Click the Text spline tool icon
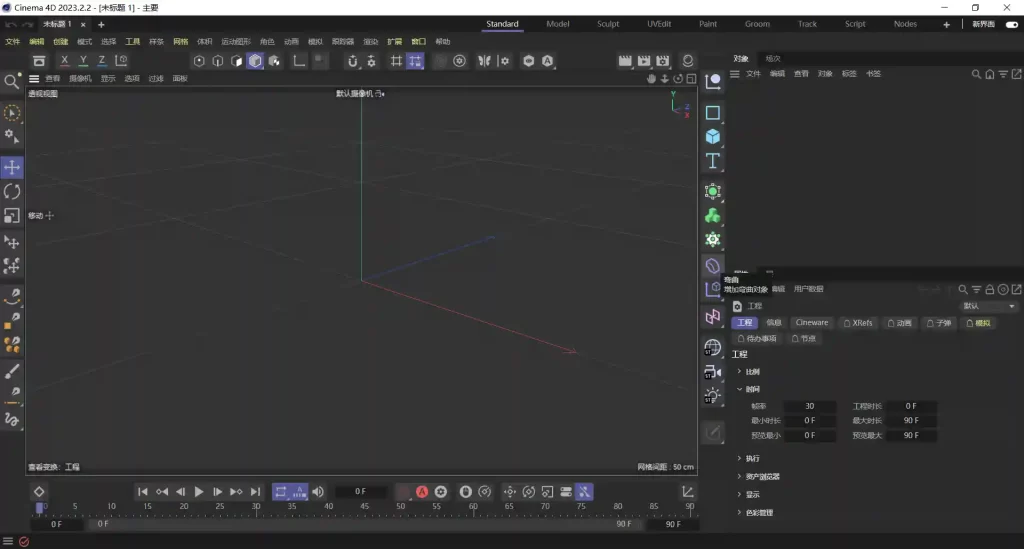1024x549 pixels. tap(713, 161)
